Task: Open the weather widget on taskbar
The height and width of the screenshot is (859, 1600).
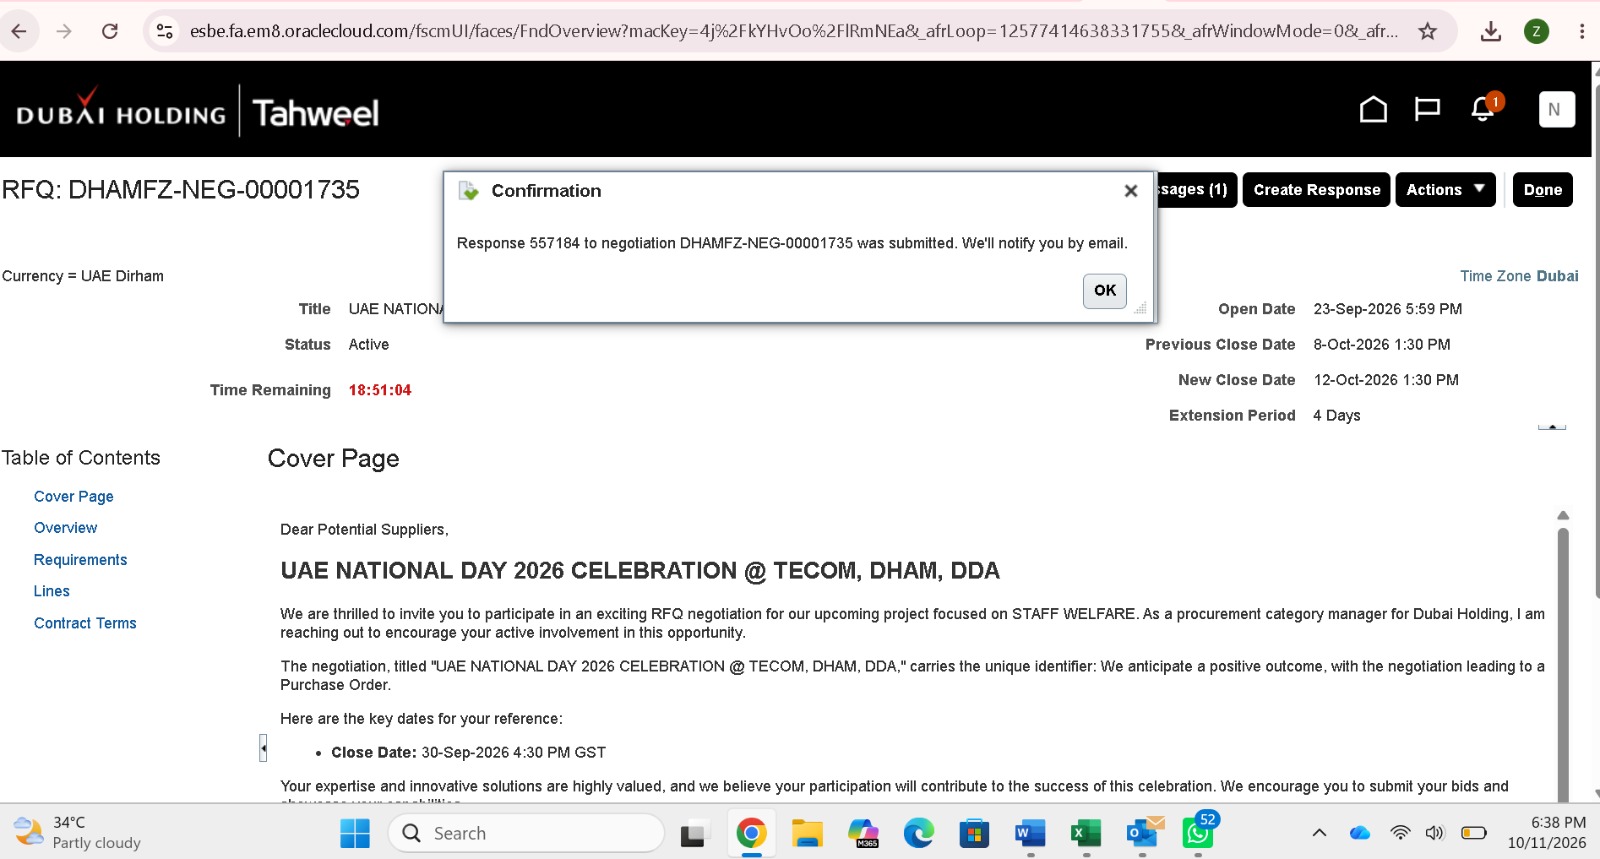Action: pyautogui.click(x=77, y=832)
